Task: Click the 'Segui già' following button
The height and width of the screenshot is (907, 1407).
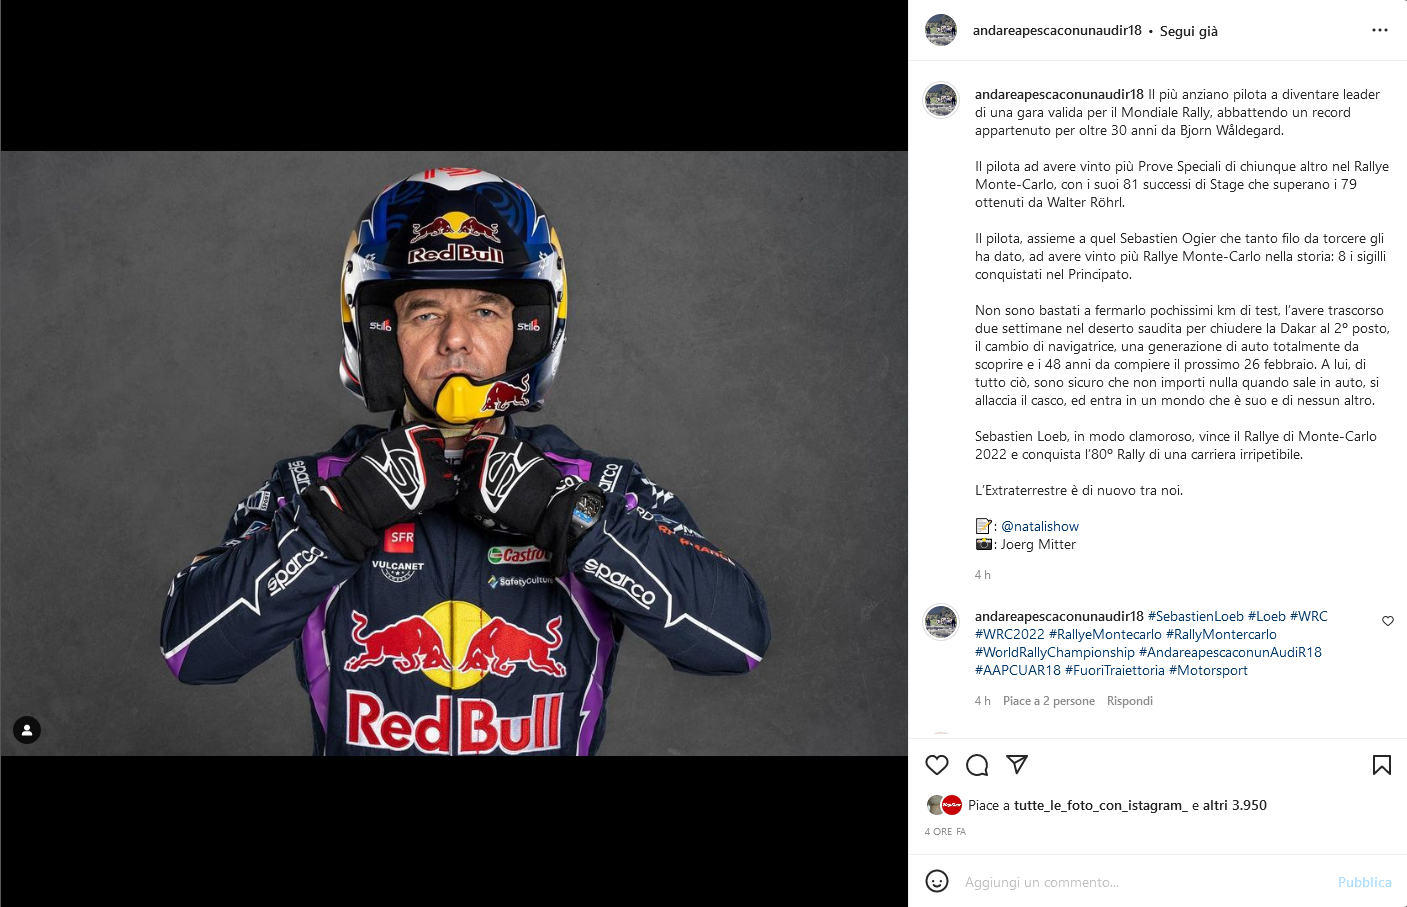Action: [x=1189, y=31]
